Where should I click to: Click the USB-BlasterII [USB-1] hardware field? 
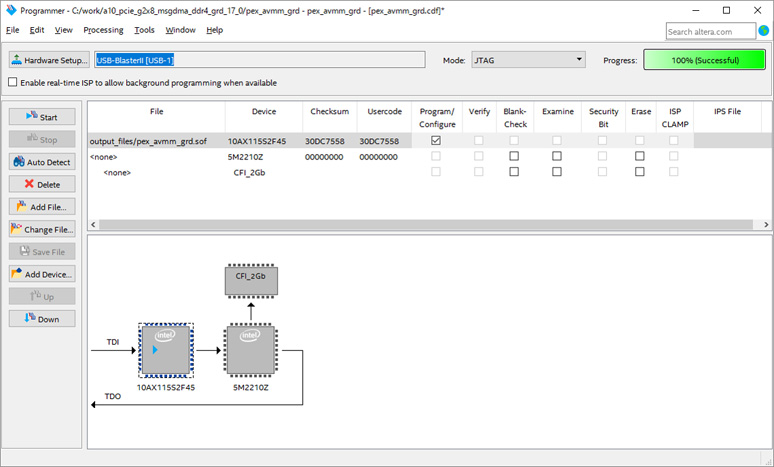260,60
